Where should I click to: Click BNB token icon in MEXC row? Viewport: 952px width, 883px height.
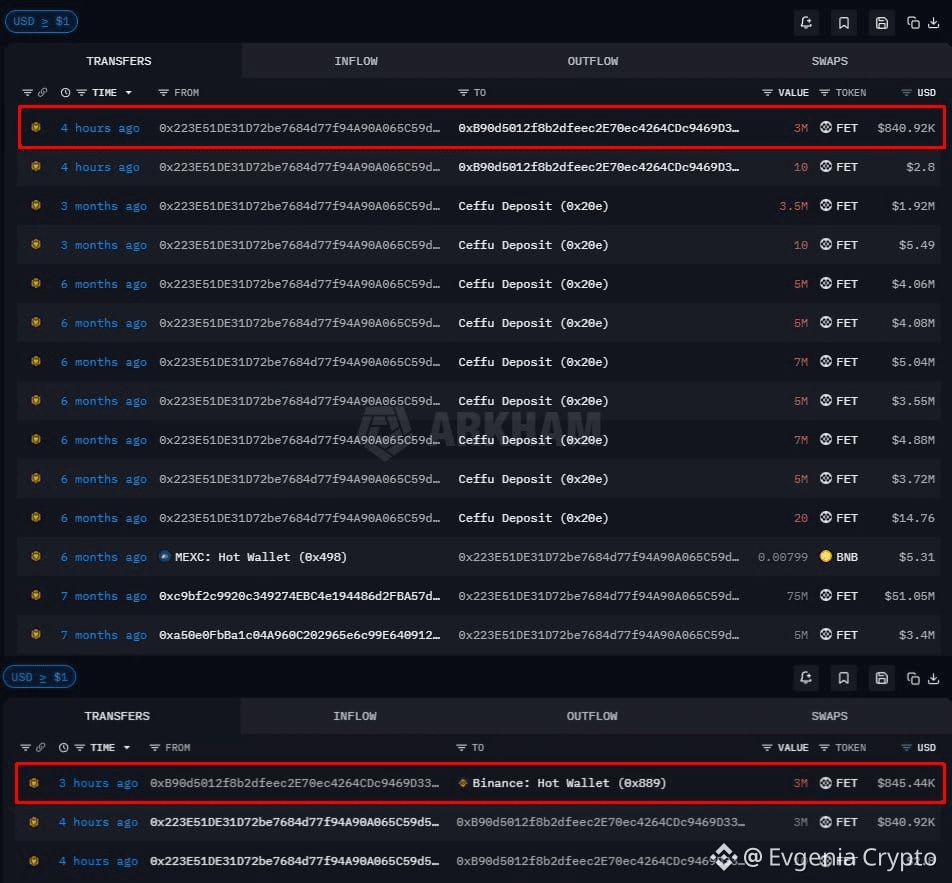pyautogui.click(x=826, y=556)
